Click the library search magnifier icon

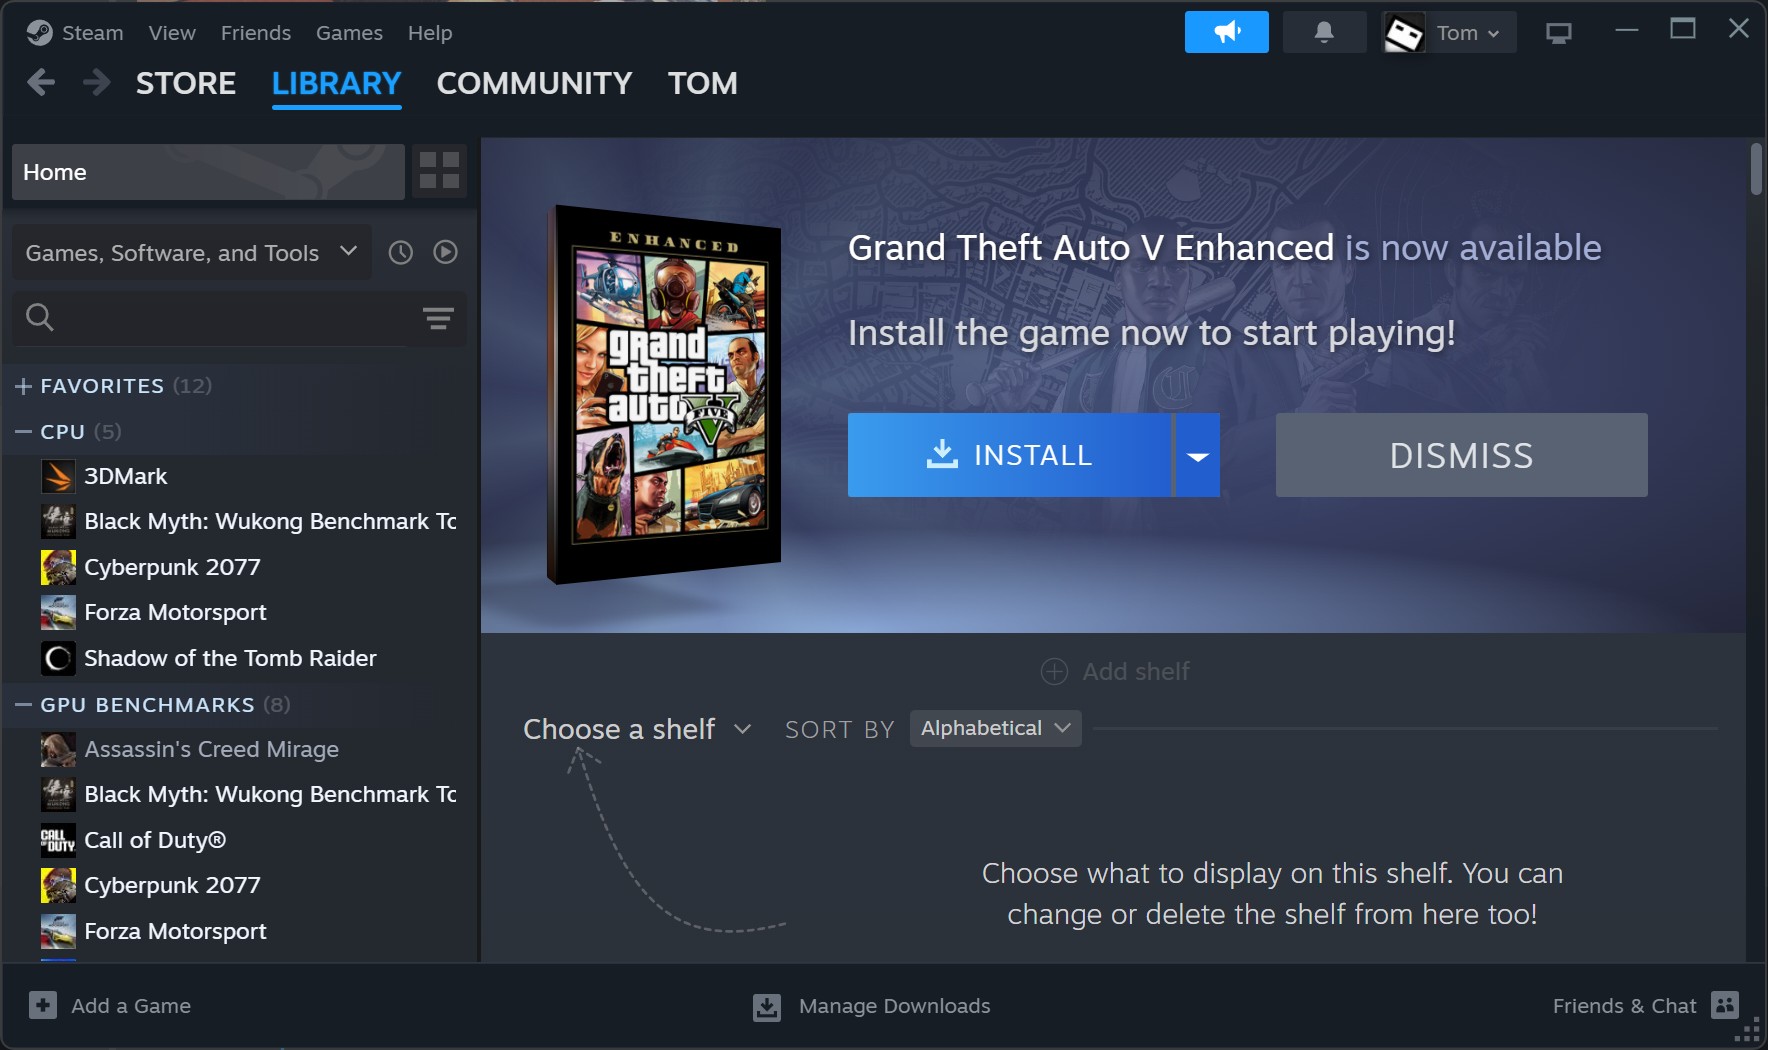(x=40, y=317)
